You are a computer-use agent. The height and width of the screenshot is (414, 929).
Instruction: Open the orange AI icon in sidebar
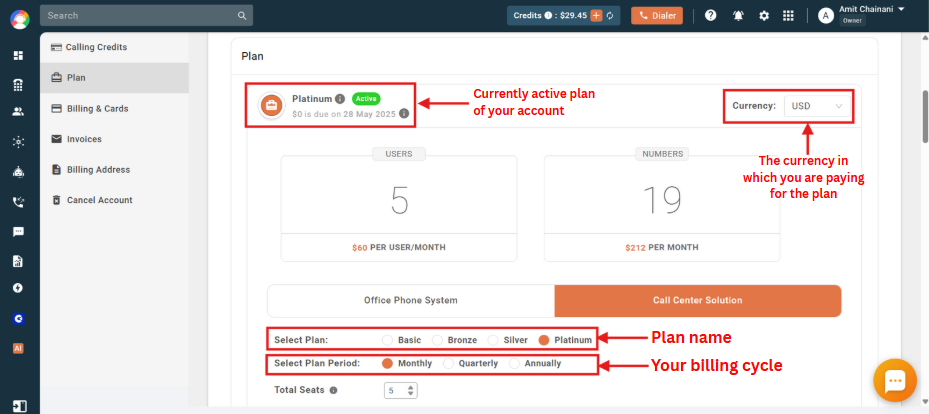[18, 348]
